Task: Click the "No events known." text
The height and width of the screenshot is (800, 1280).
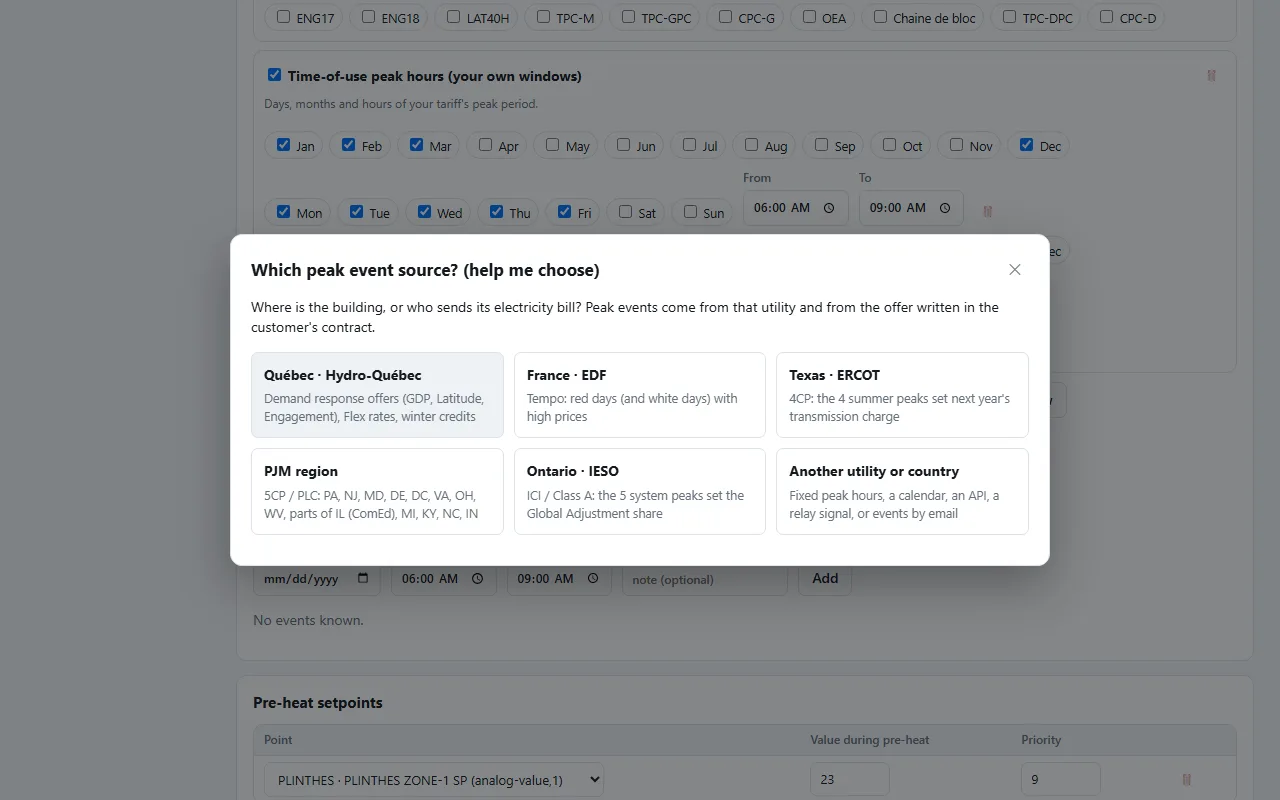Action: coord(308,620)
